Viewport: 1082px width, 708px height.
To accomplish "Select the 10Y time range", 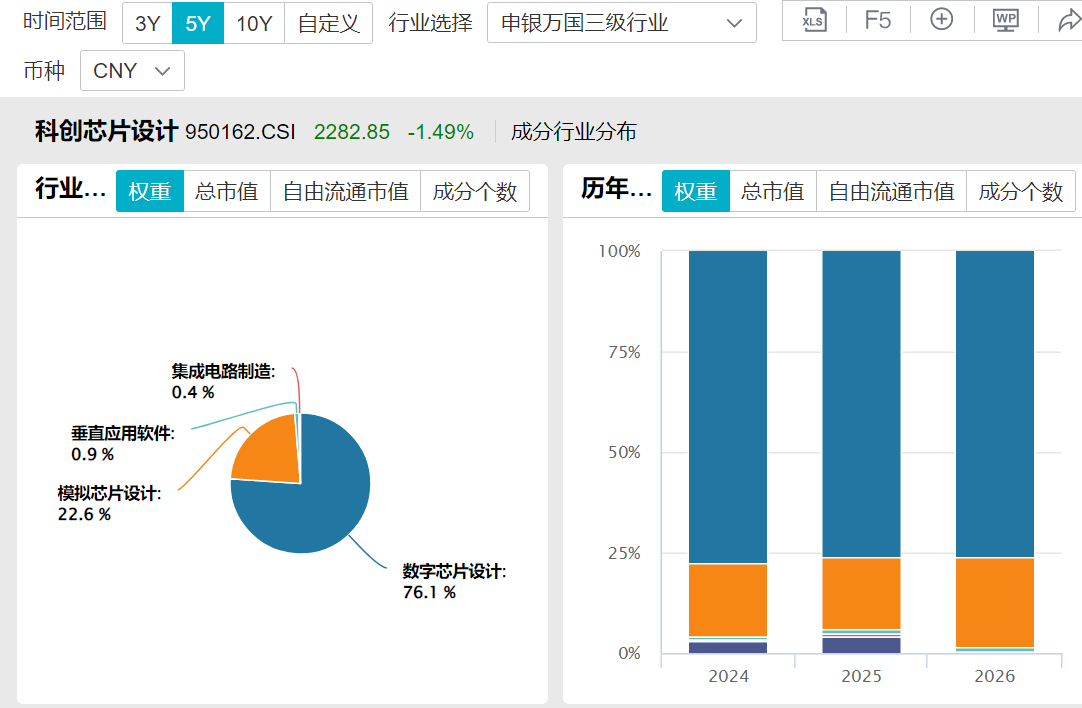I will pos(254,23).
